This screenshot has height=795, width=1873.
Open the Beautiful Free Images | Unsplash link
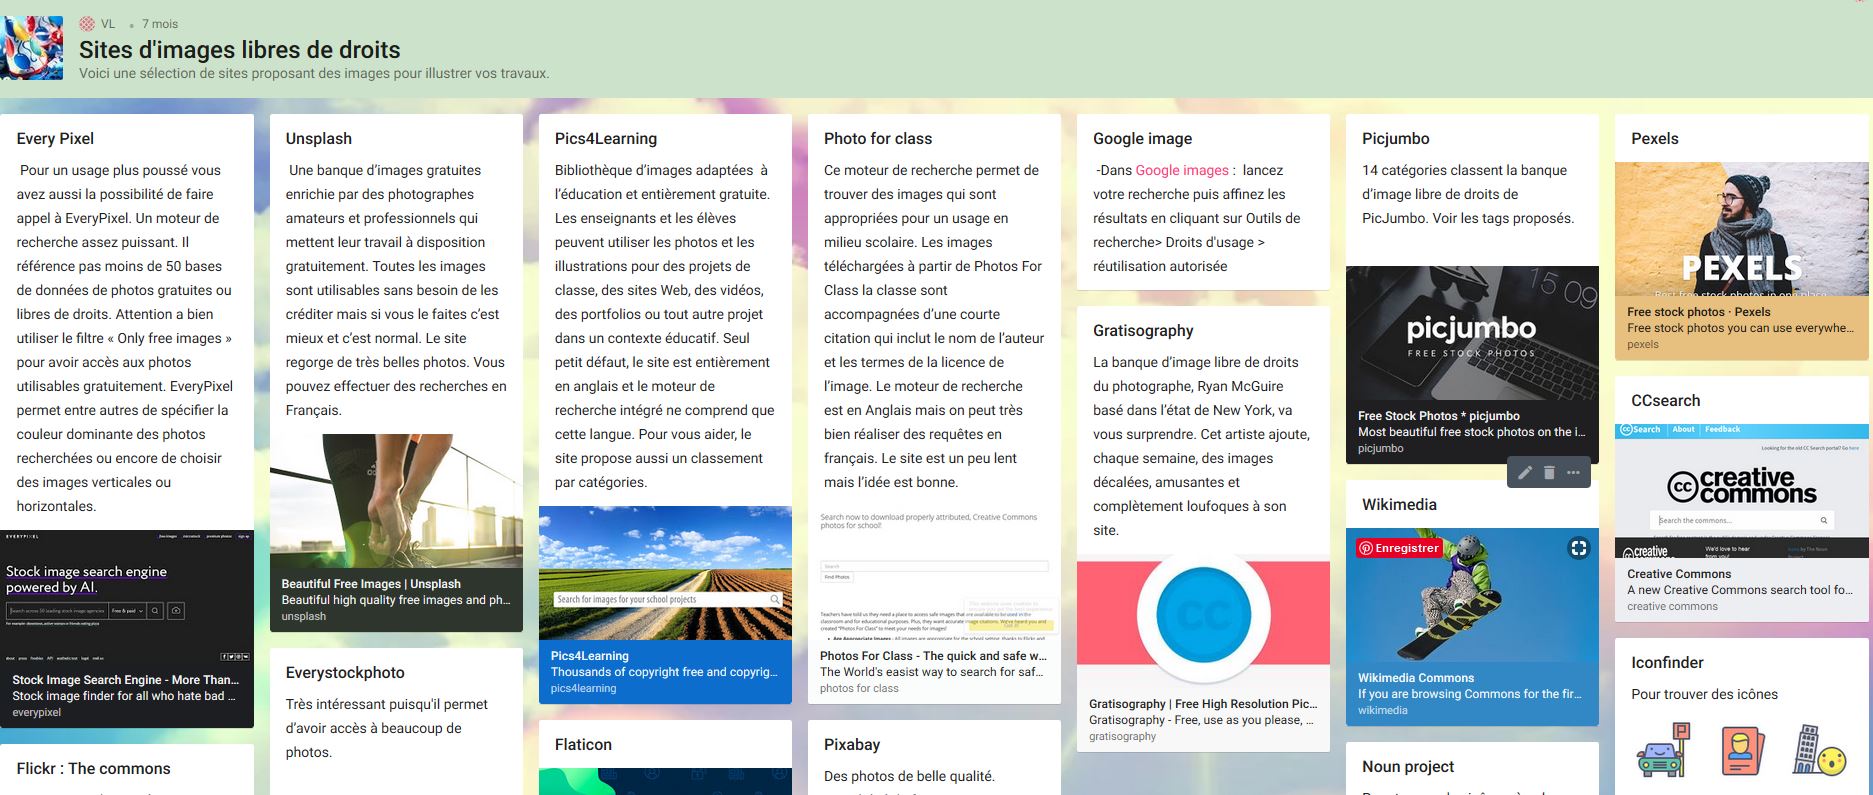point(371,584)
